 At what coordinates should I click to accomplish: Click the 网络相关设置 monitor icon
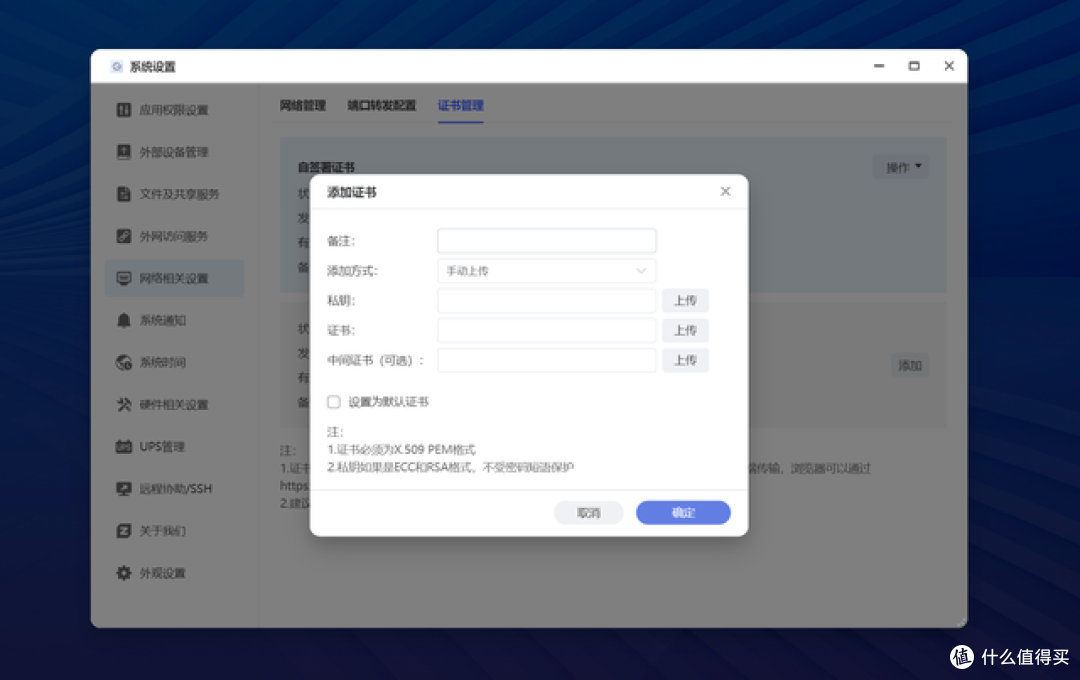click(x=124, y=278)
